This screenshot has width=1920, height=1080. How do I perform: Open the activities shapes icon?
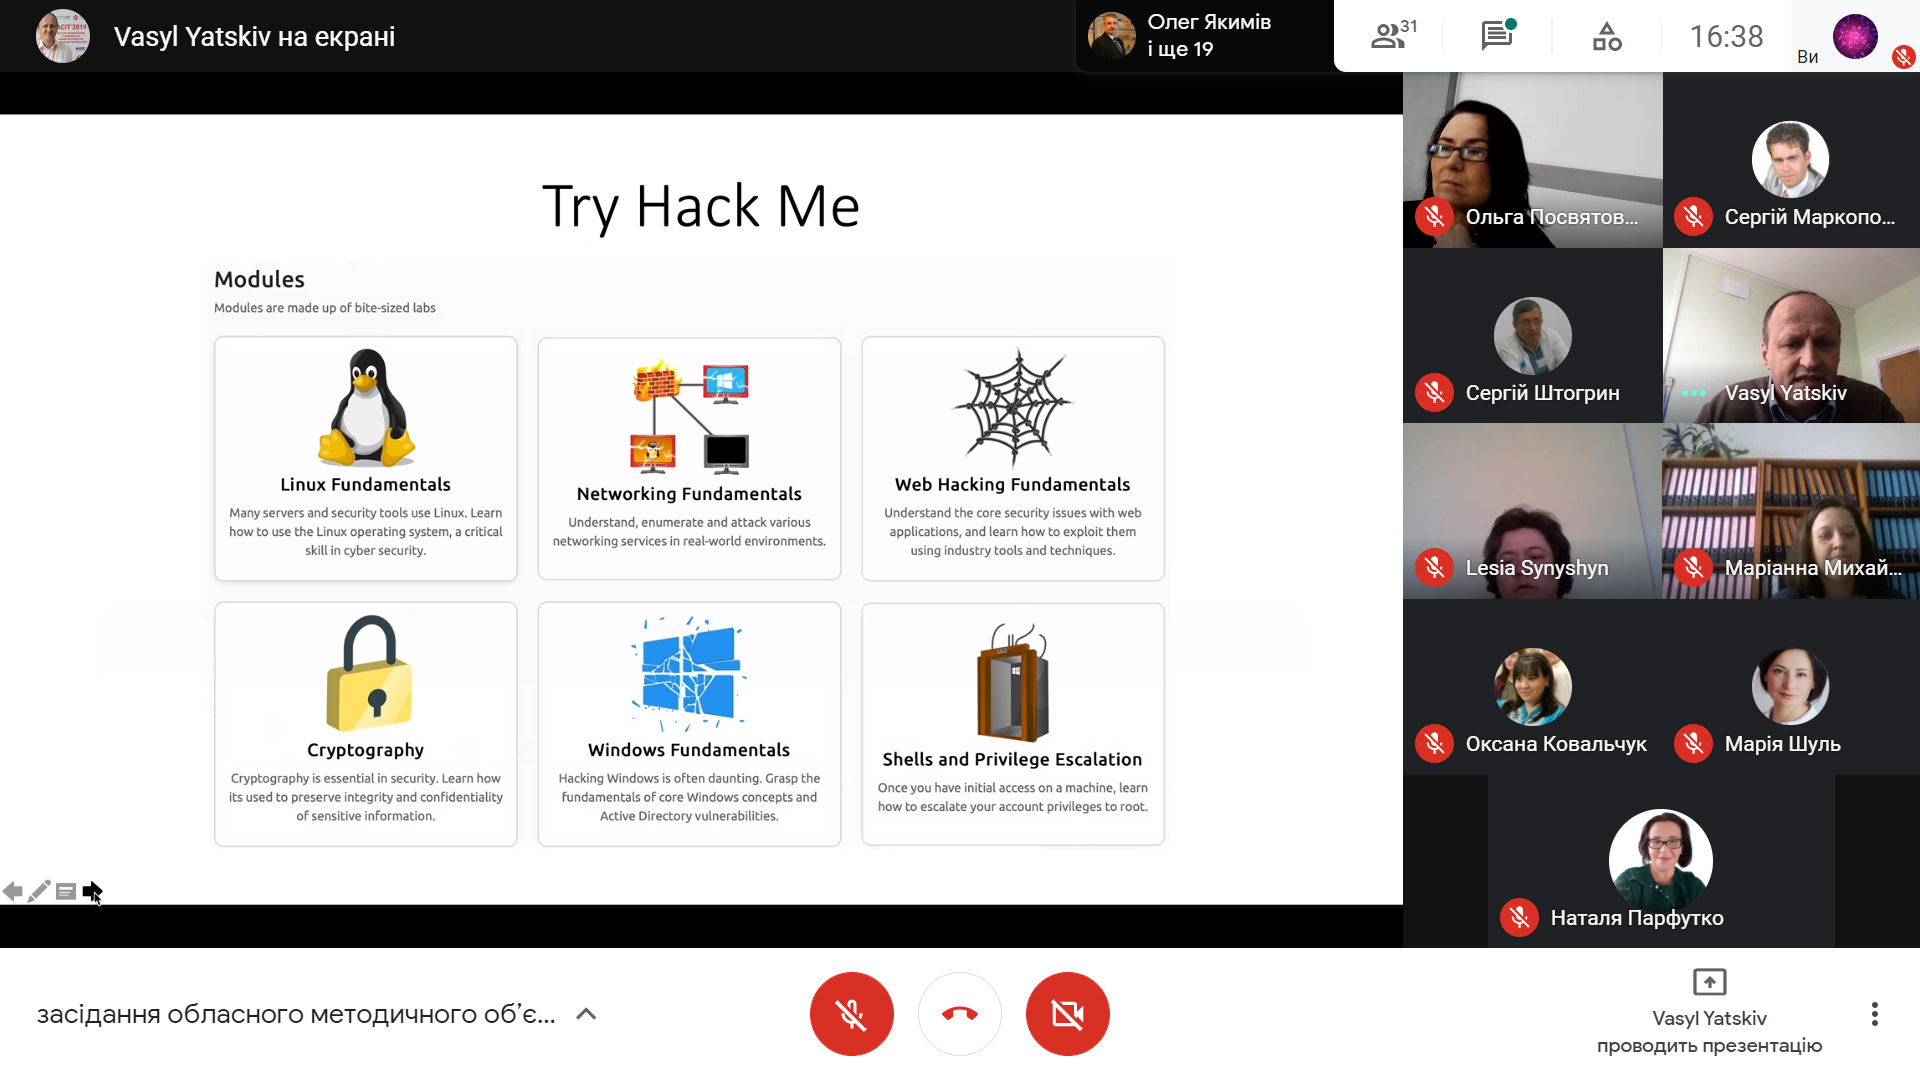[1607, 37]
